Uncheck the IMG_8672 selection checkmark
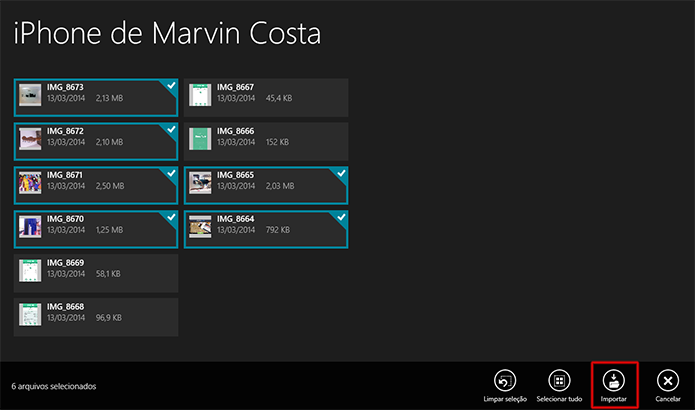This screenshot has width=695, height=410. coord(171,129)
